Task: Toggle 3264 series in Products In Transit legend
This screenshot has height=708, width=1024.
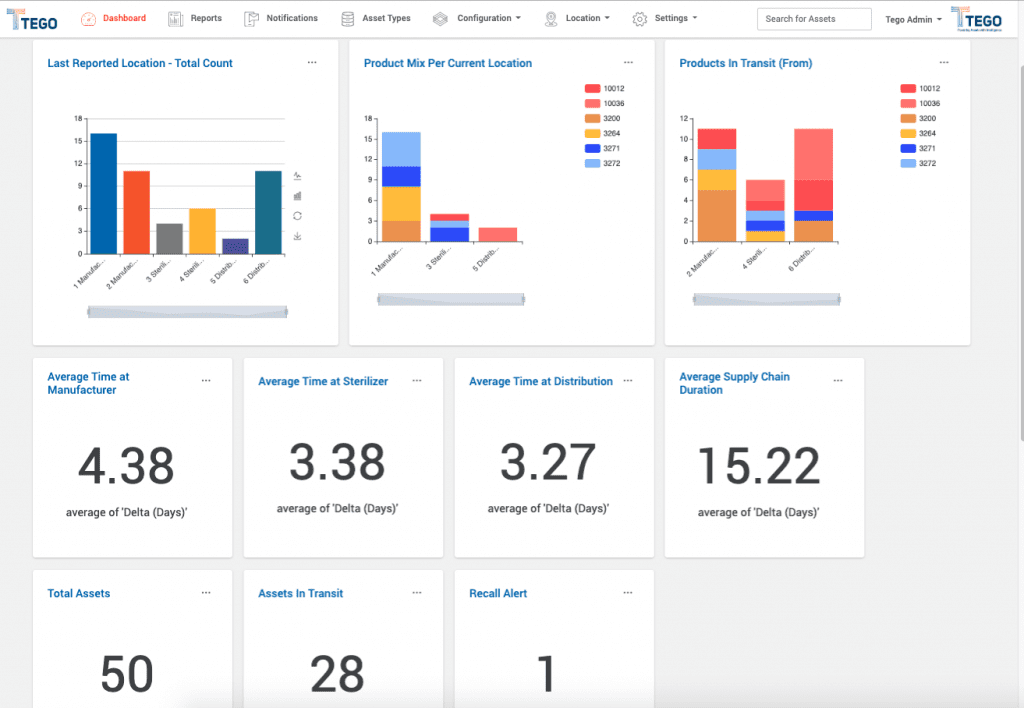Action: pos(918,133)
